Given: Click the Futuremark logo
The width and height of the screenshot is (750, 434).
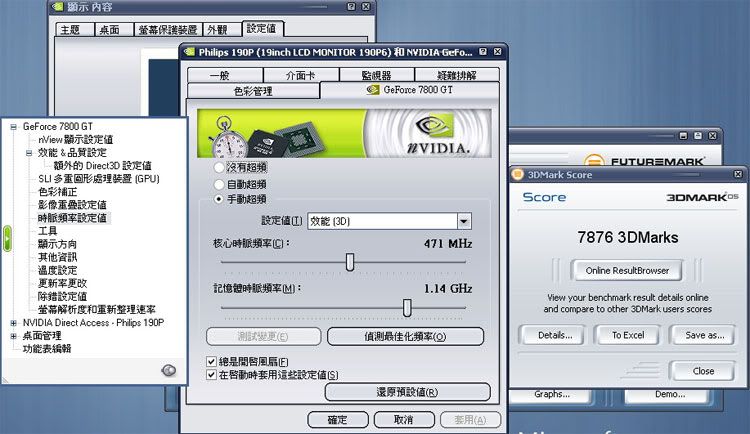Looking at the screenshot, I should tap(649, 160).
